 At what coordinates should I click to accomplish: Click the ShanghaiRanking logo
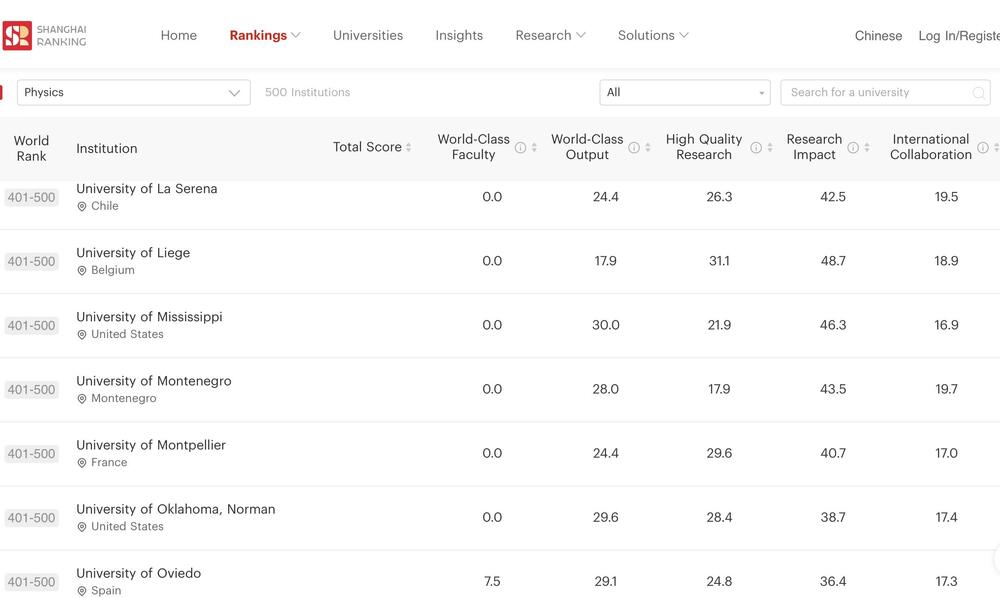coord(45,36)
